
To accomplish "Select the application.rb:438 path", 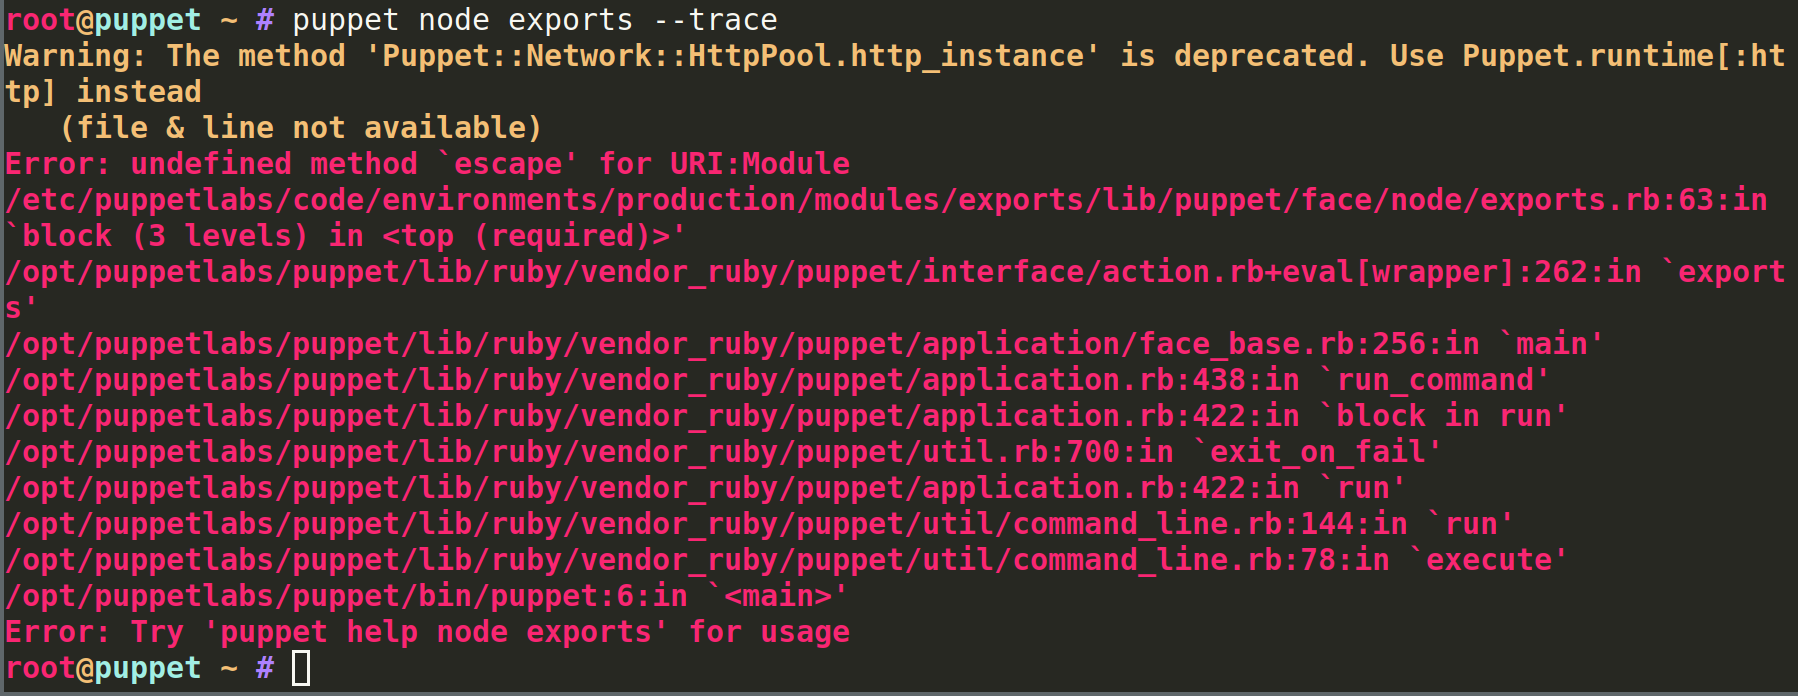I will click(625, 380).
